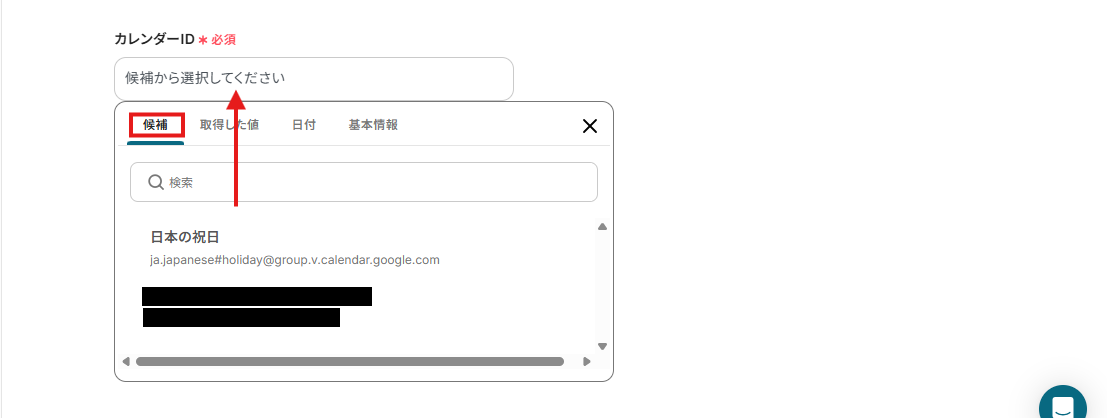
Task: Click the horizontal scroll-left arrow
Action: point(126,362)
